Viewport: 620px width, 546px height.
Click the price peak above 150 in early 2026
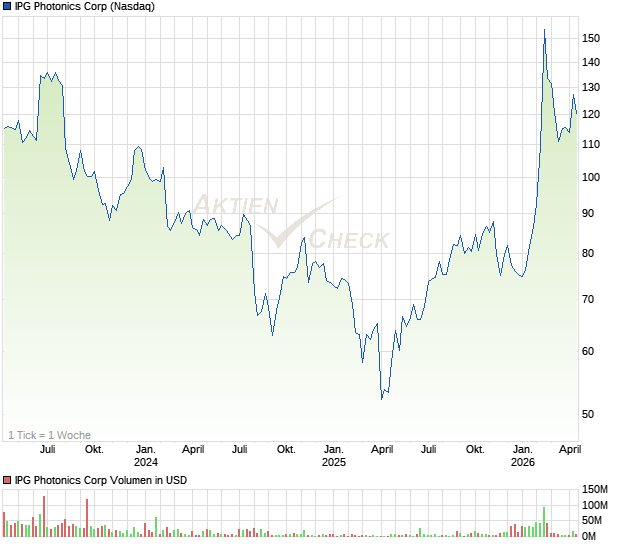click(x=544, y=30)
